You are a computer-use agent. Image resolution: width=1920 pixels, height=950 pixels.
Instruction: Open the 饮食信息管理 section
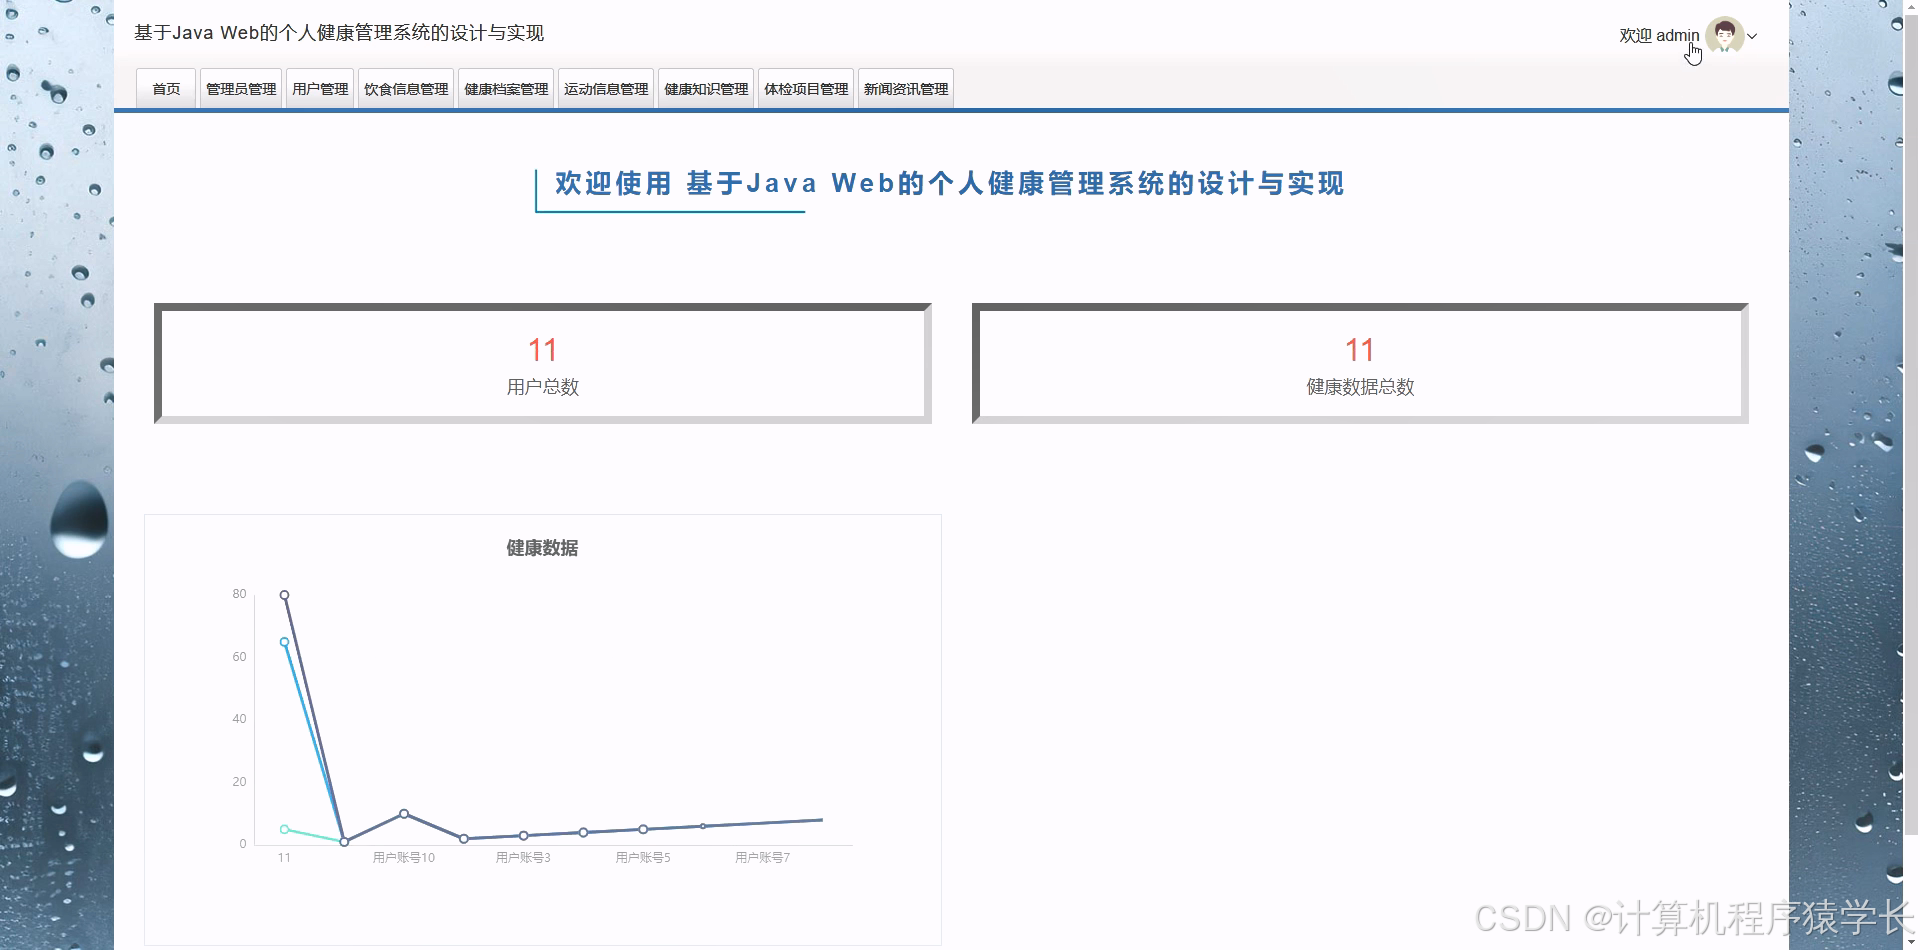pyautogui.click(x=405, y=88)
